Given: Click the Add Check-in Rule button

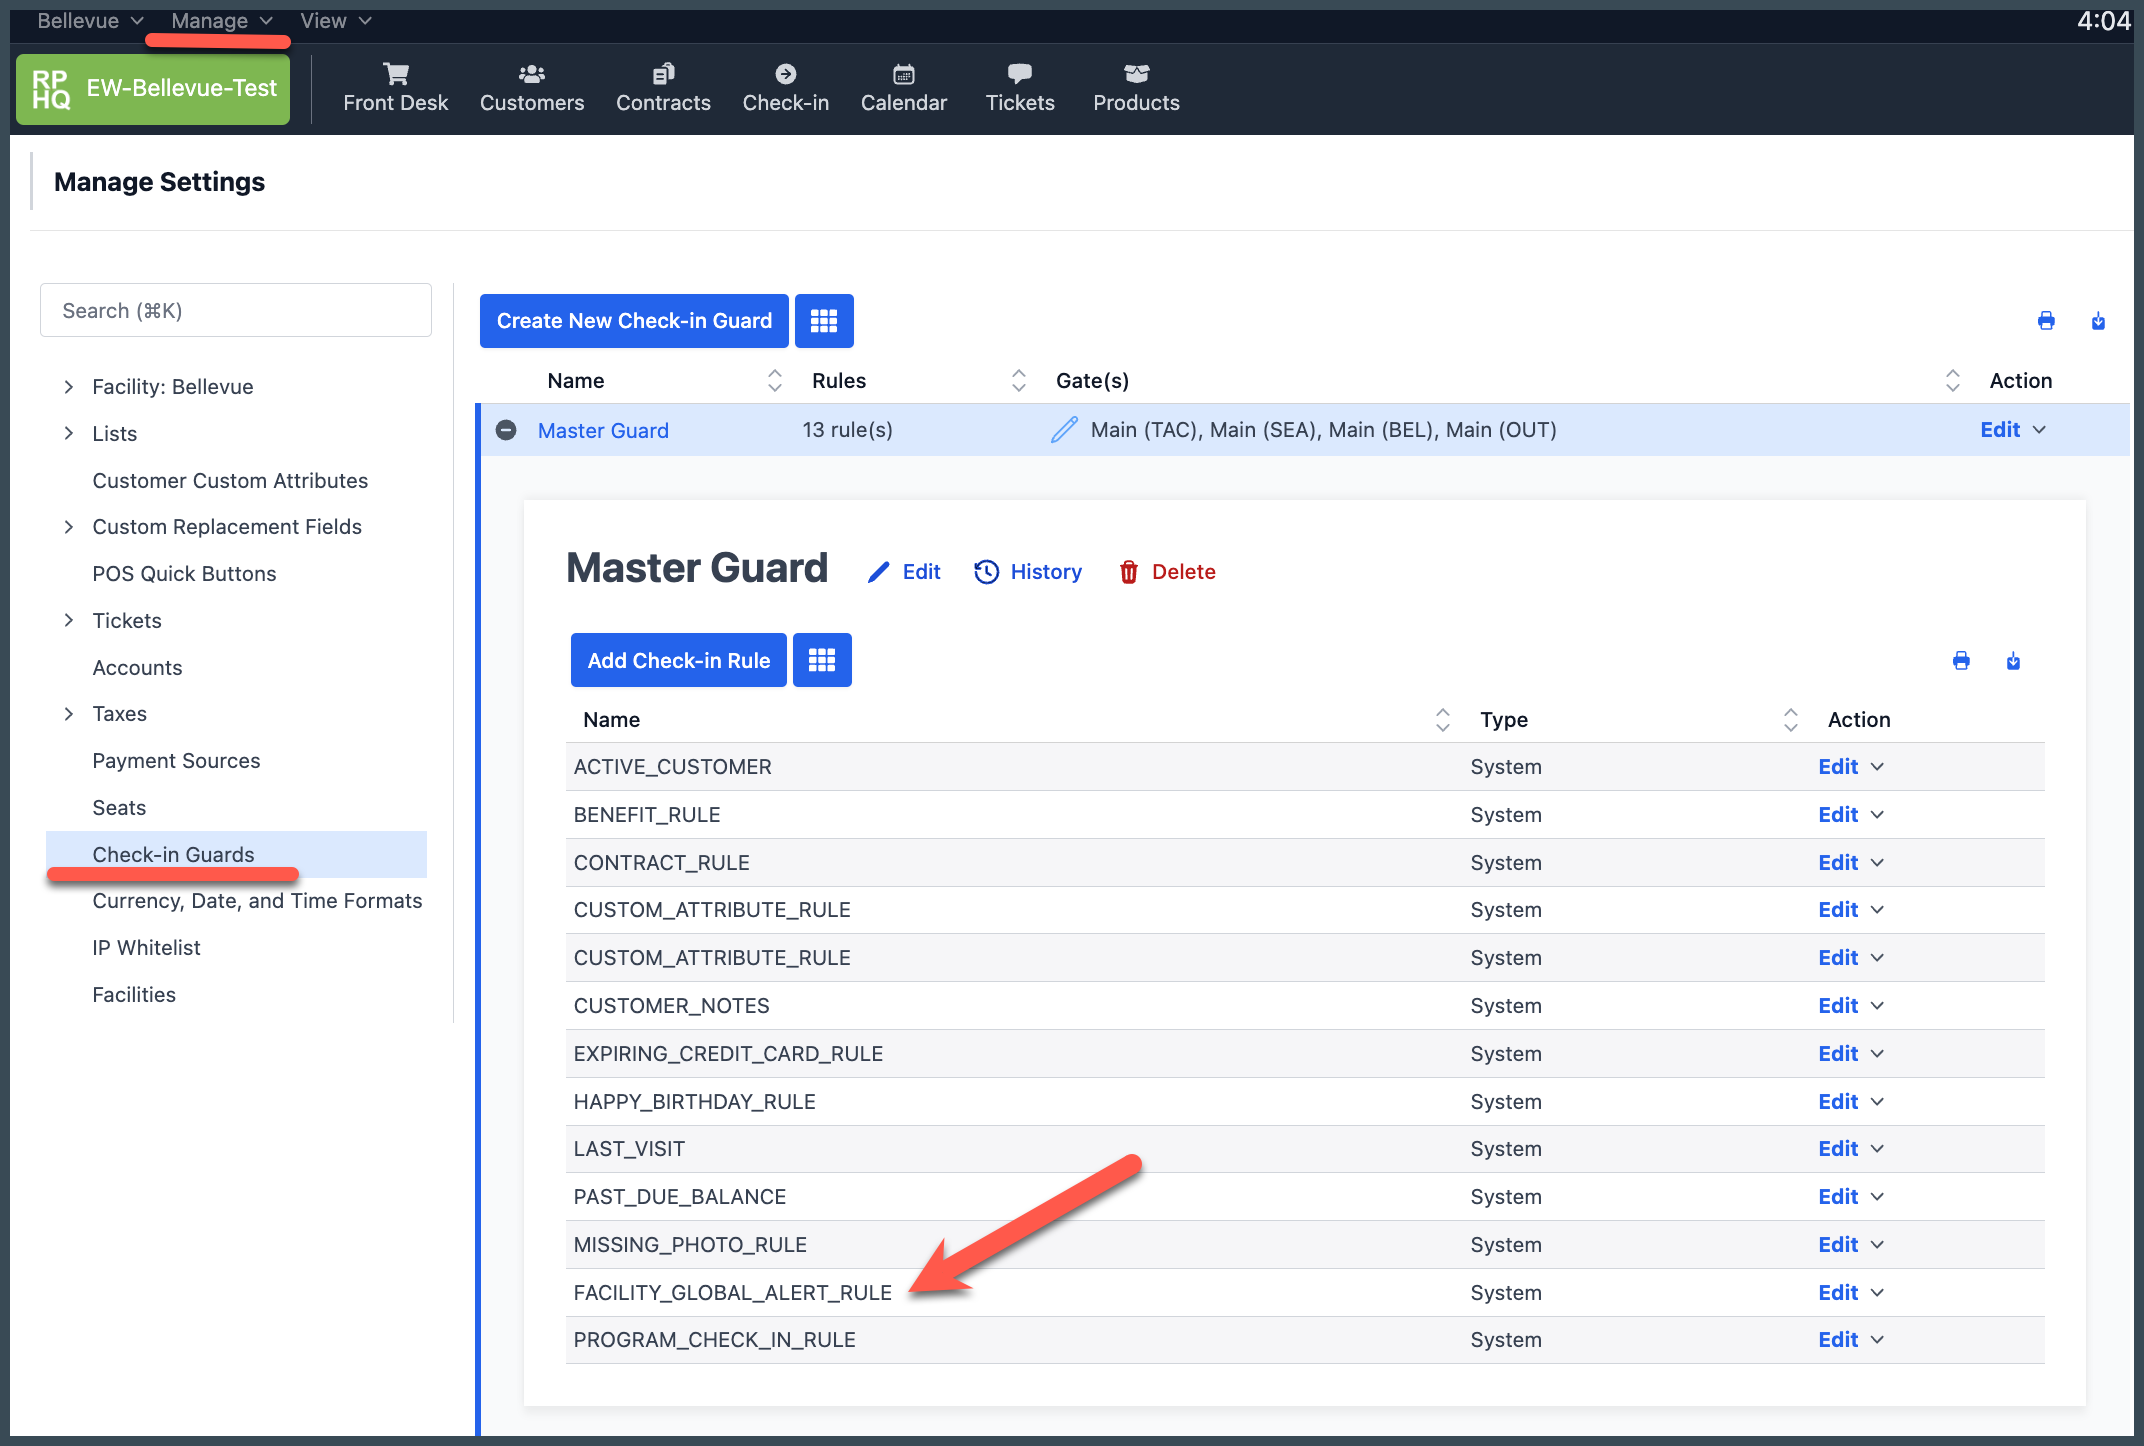Looking at the screenshot, I should point(678,660).
